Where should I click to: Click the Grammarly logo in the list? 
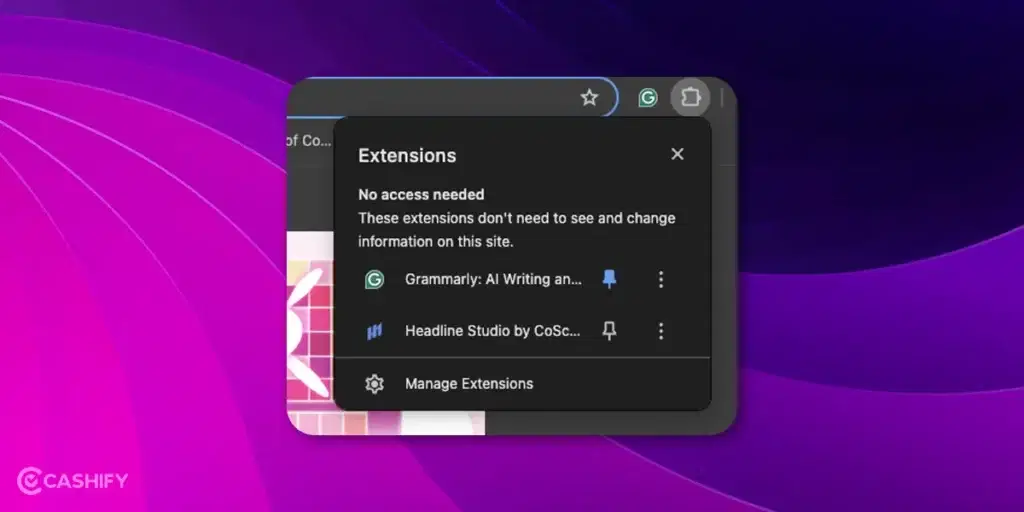tap(374, 280)
